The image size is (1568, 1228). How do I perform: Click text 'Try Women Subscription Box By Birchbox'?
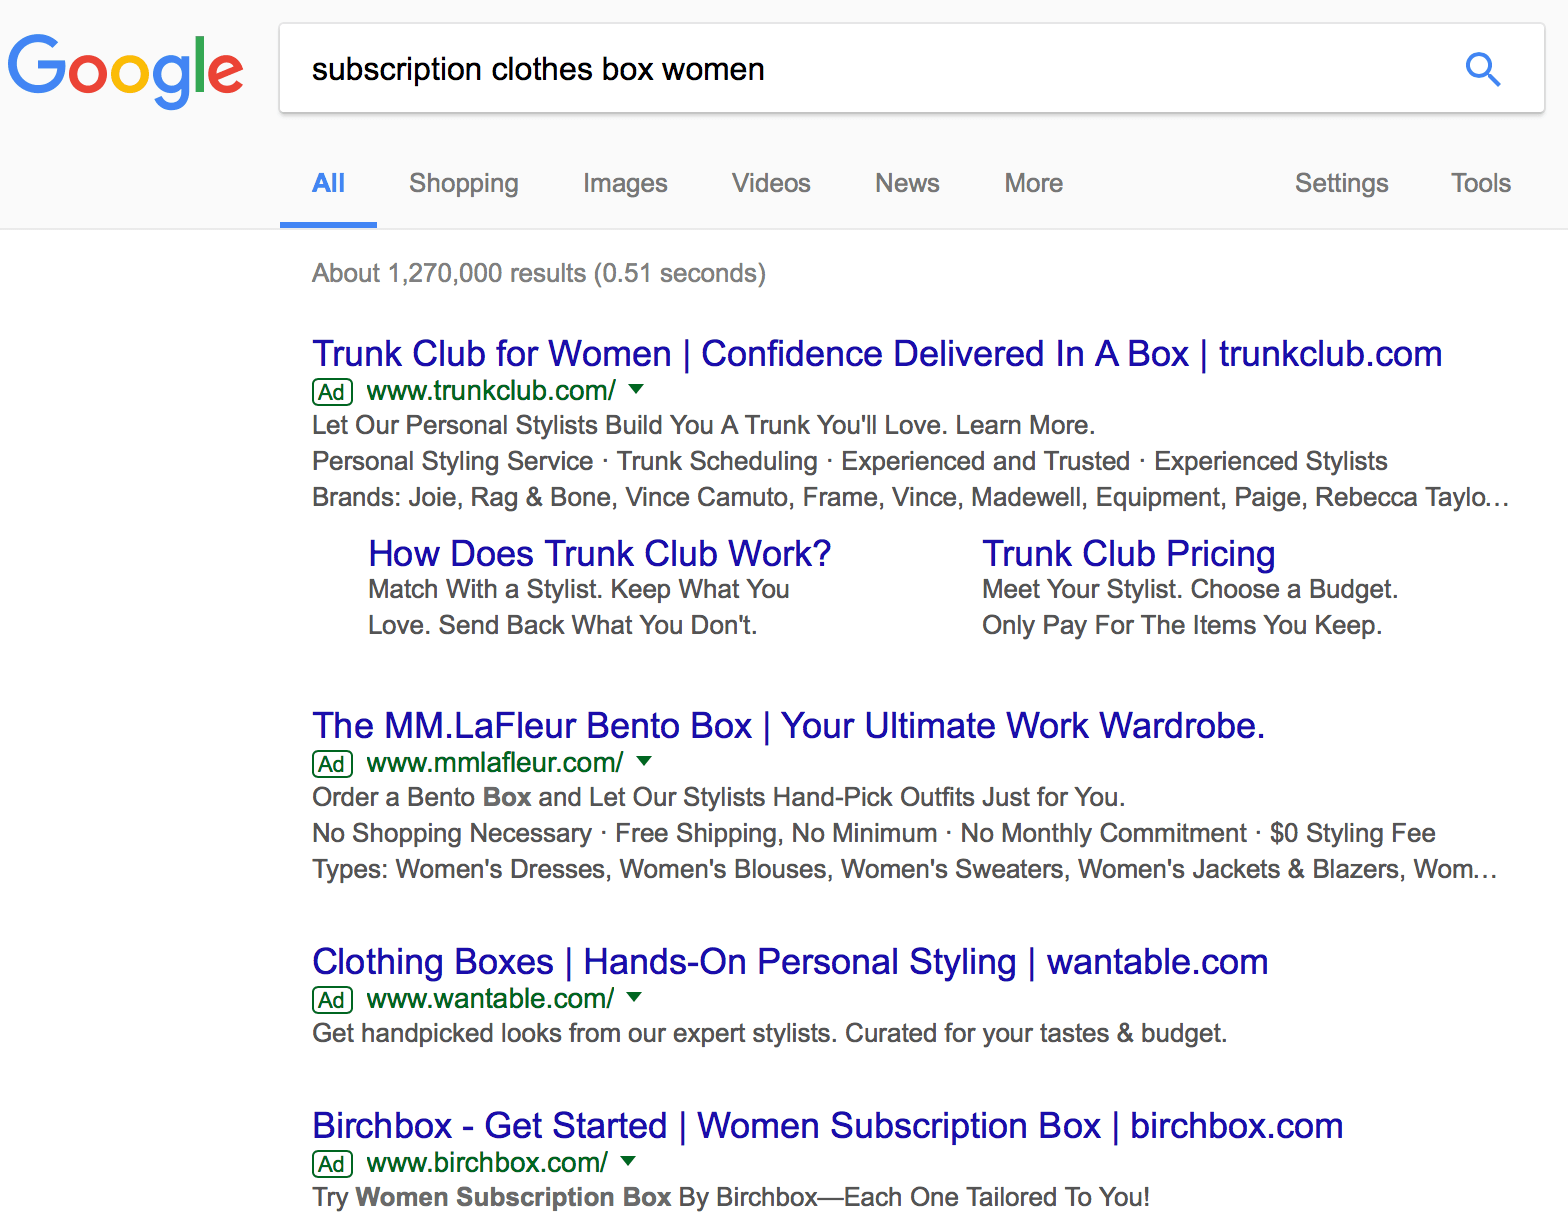coord(565,1197)
